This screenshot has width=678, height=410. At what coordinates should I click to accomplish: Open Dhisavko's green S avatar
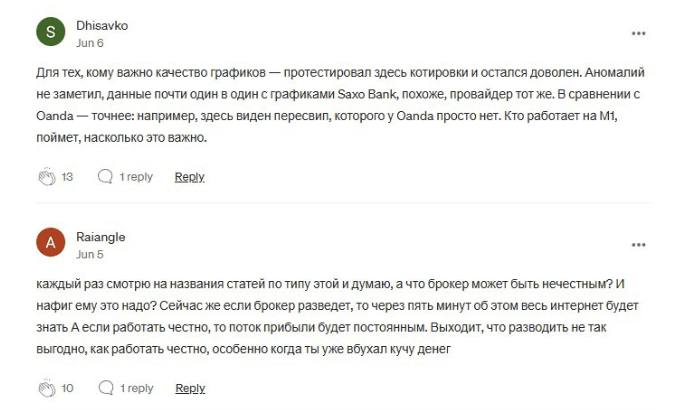50,33
